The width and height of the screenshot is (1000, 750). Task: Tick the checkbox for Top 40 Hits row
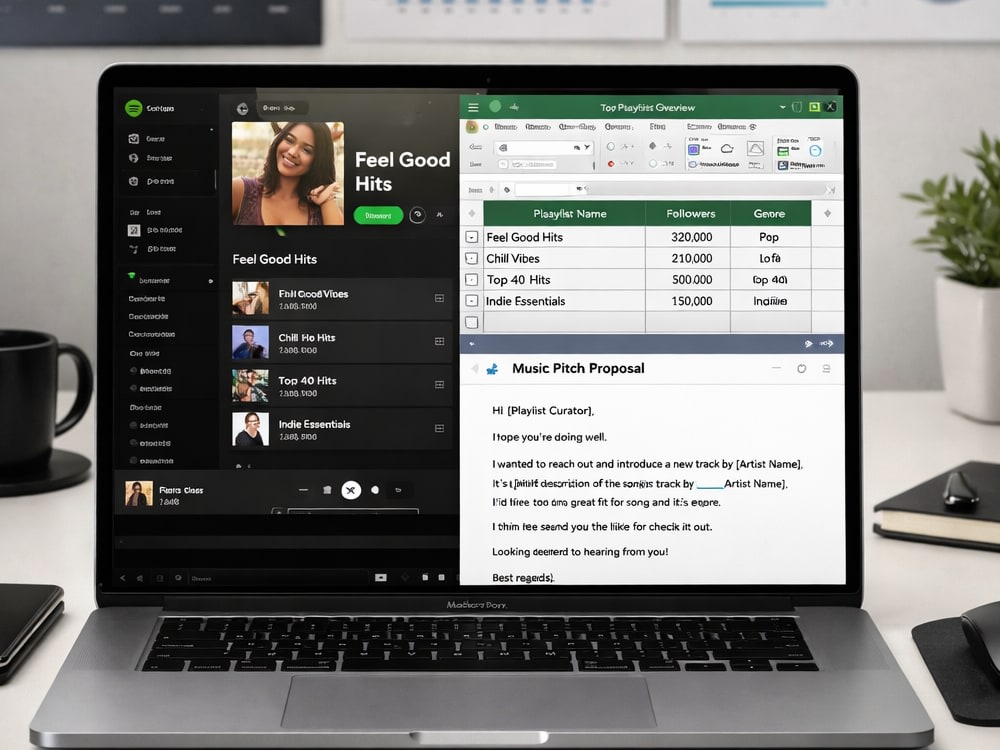pyautogui.click(x=471, y=279)
